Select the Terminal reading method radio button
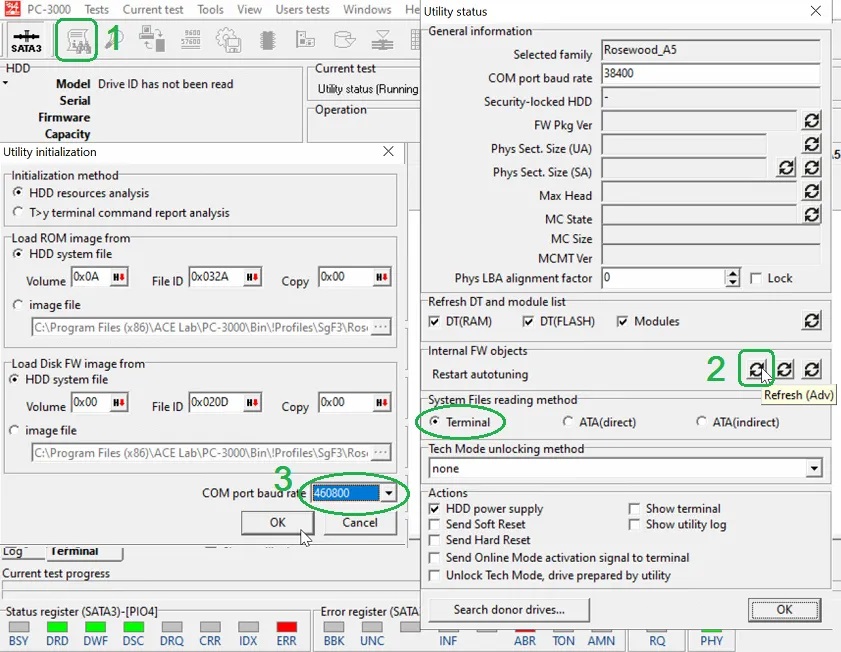The image size is (841, 652). (x=438, y=422)
